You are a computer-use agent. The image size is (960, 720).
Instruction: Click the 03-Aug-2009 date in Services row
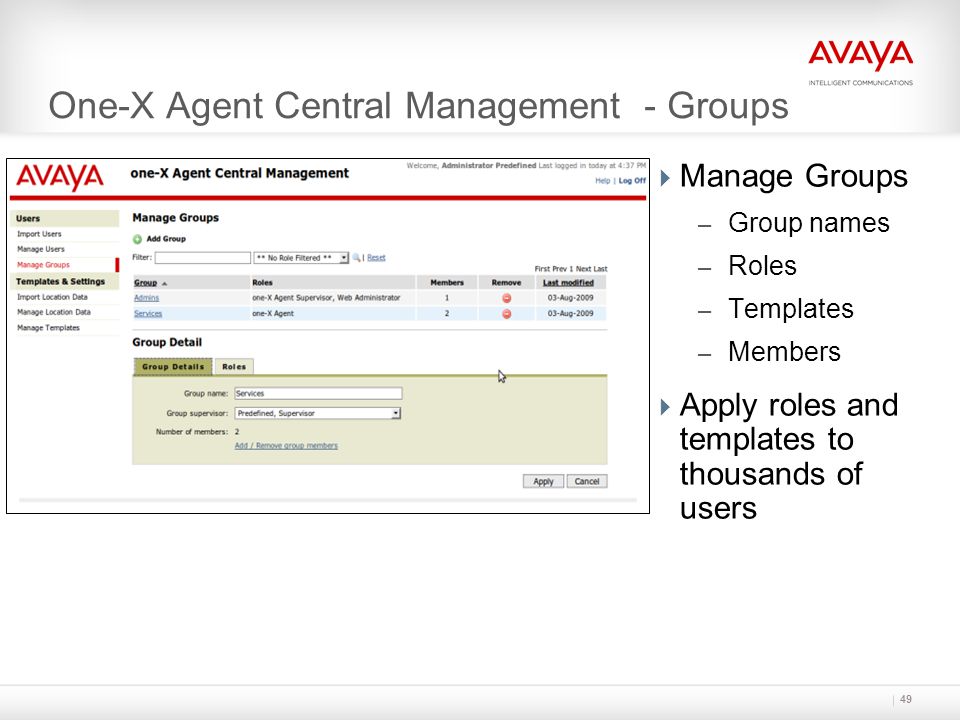pos(570,313)
